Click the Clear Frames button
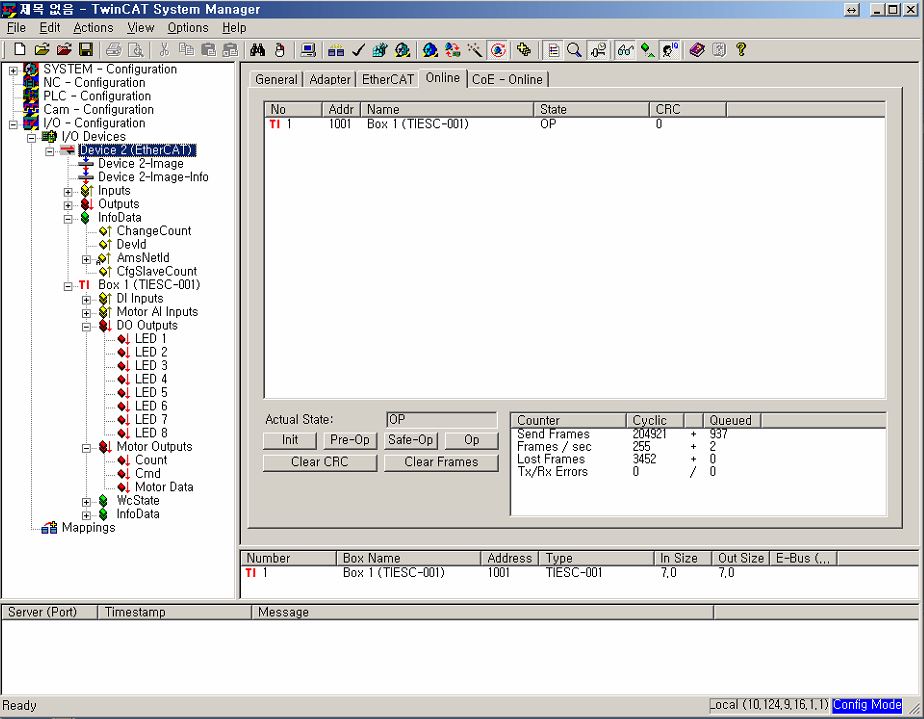Screen dimensions: 924x719 pyautogui.click(x=441, y=463)
